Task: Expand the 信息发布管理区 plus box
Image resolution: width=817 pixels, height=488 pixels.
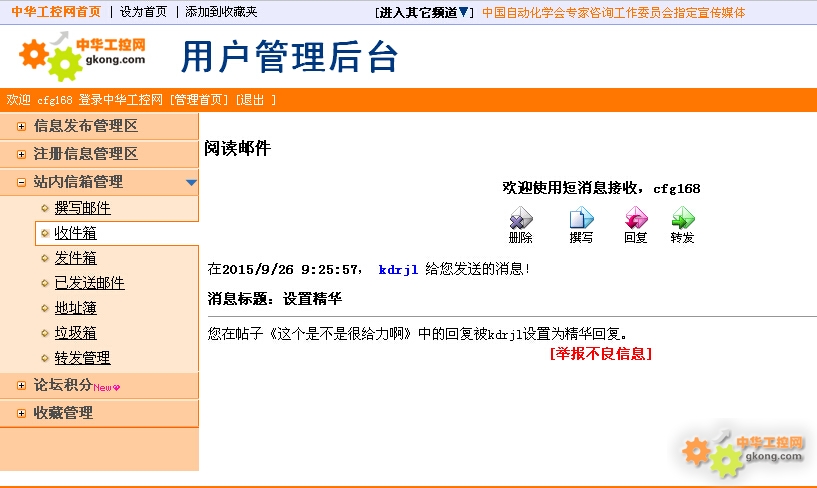Action: [x=21, y=127]
